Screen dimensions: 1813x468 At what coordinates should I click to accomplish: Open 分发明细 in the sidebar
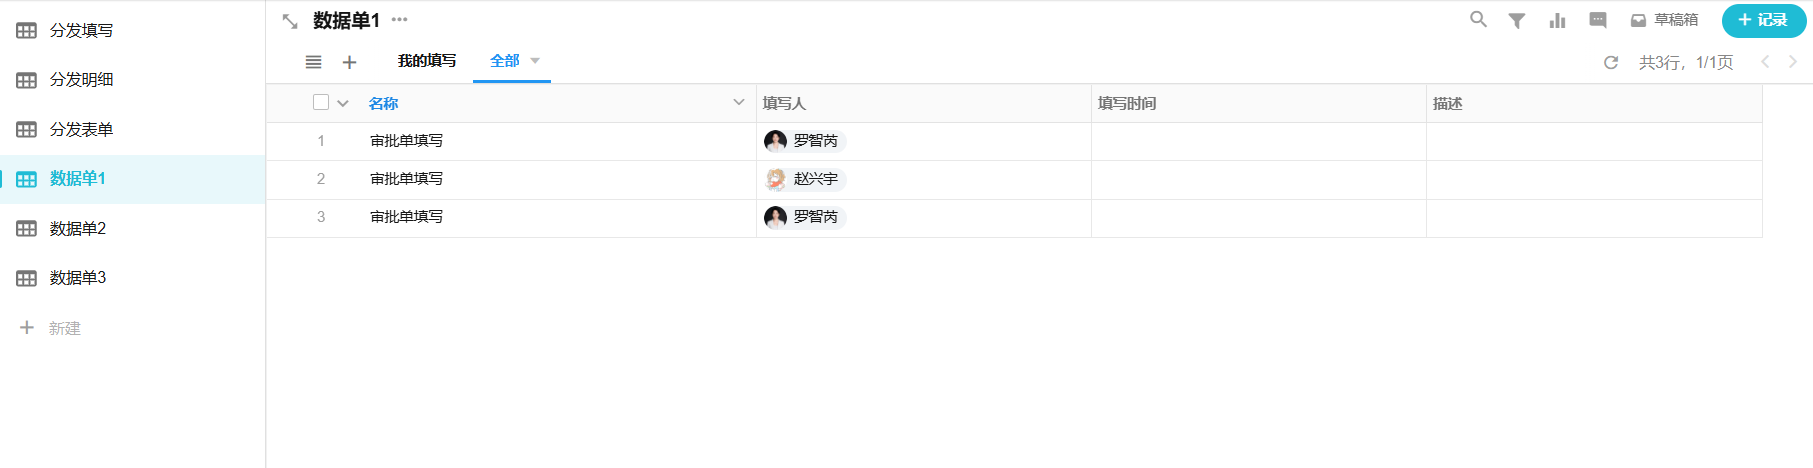click(82, 80)
